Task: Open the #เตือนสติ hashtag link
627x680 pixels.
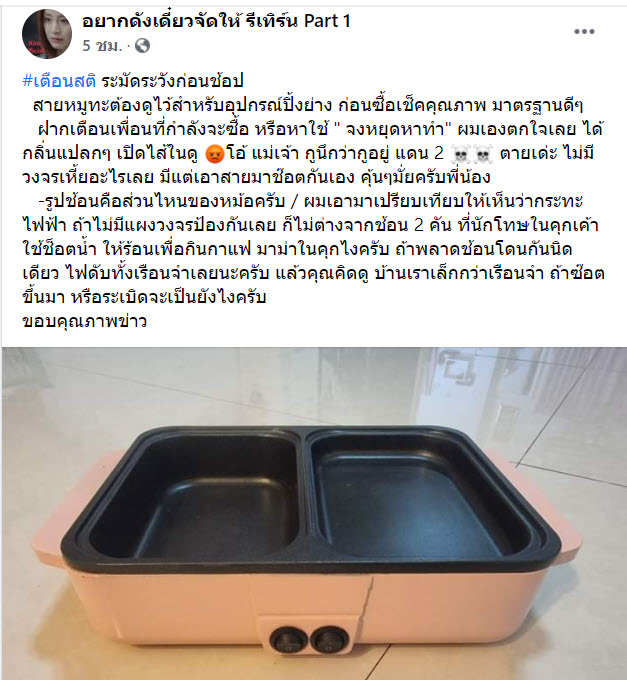Action: [x=59, y=81]
